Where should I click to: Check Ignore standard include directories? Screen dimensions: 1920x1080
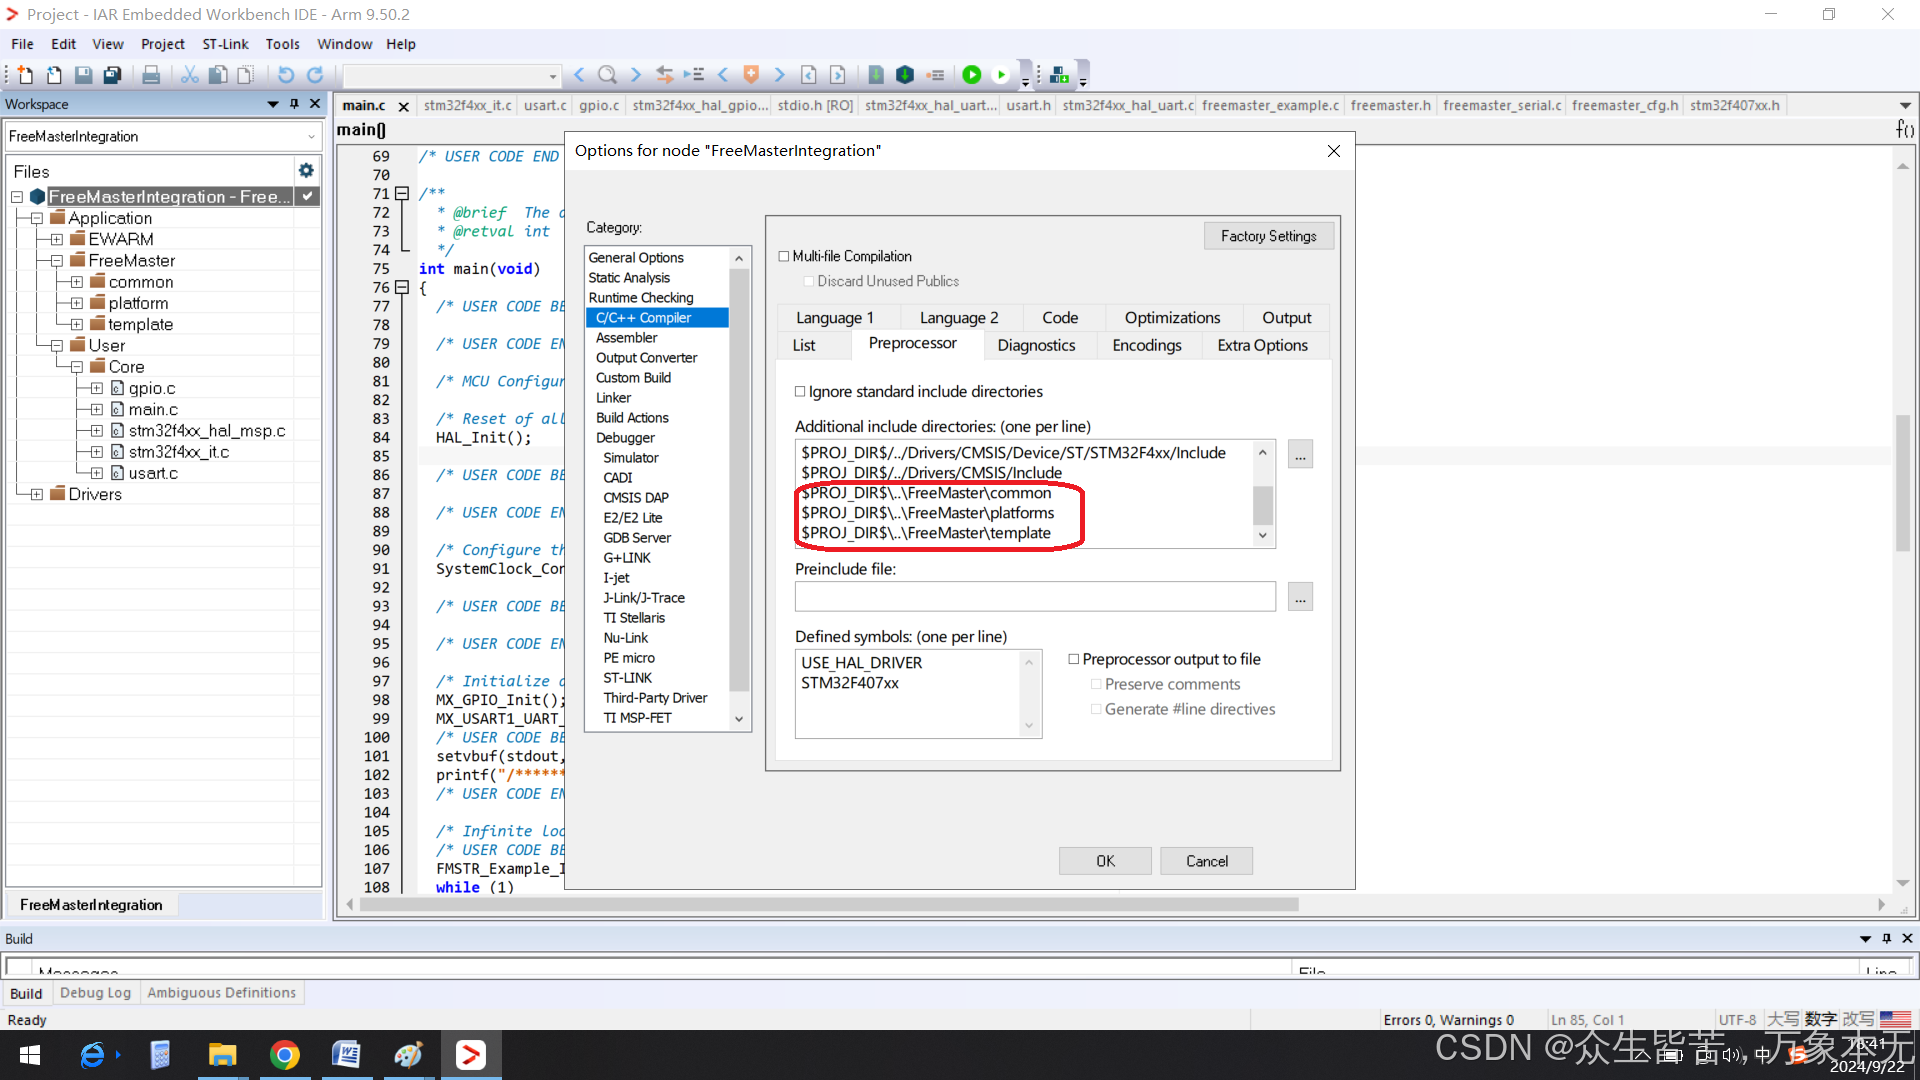pyautogui.click(x=800, y=391)
